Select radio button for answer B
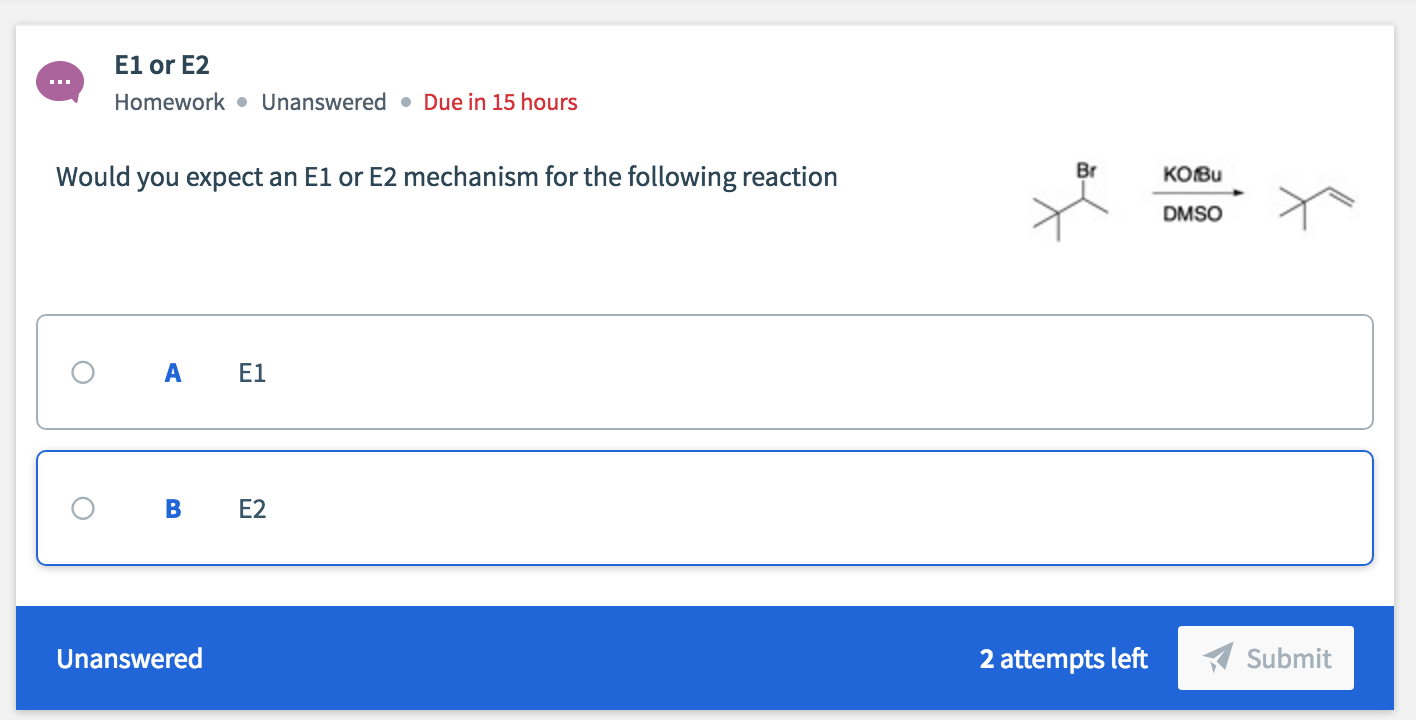Viewport: 1416px width, 720px height. point(83,508)
